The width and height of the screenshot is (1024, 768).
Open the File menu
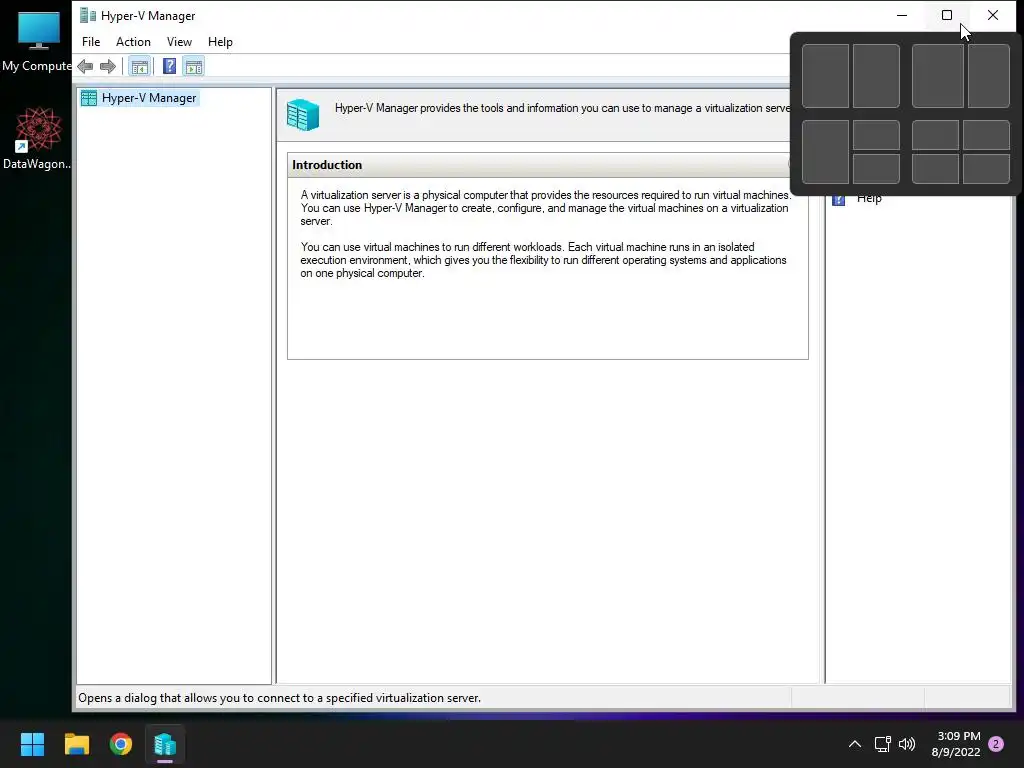tap(91, 42)
